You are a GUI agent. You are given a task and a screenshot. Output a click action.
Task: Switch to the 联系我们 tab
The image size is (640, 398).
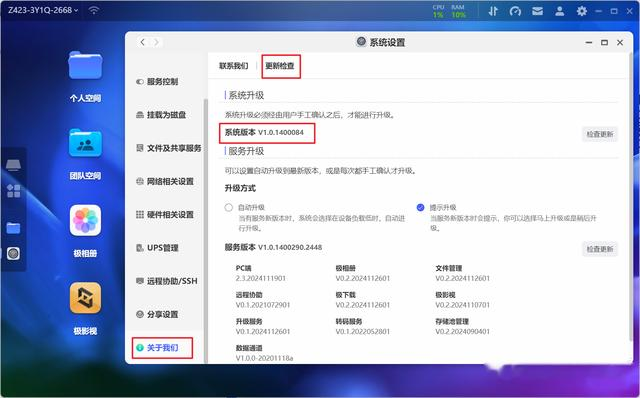click(233, 66)
